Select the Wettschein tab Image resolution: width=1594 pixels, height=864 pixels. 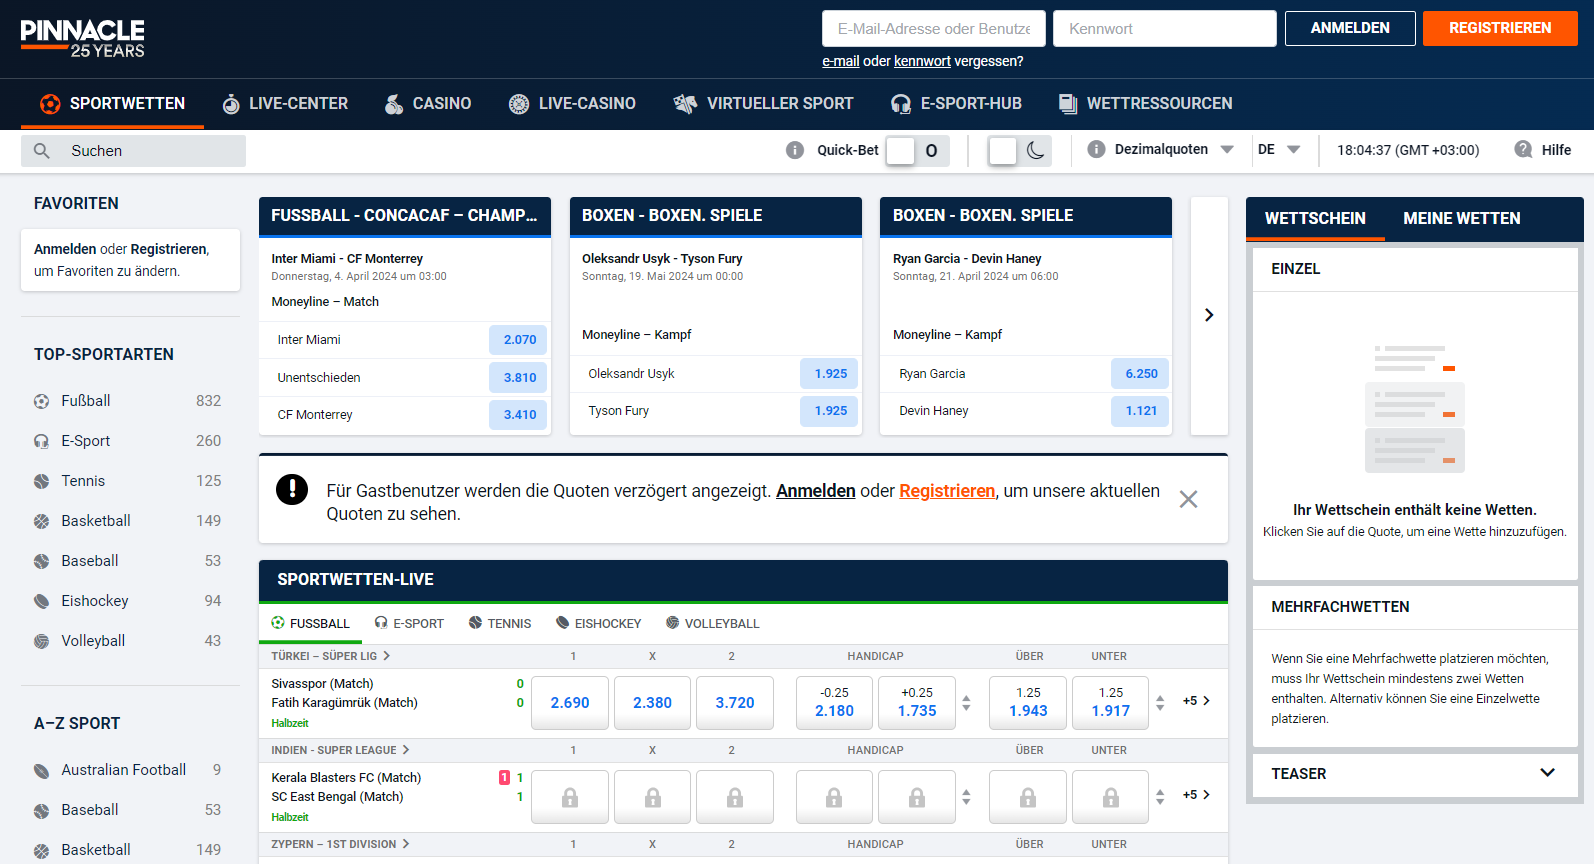pyautogui.click(x=1315, y=218)
